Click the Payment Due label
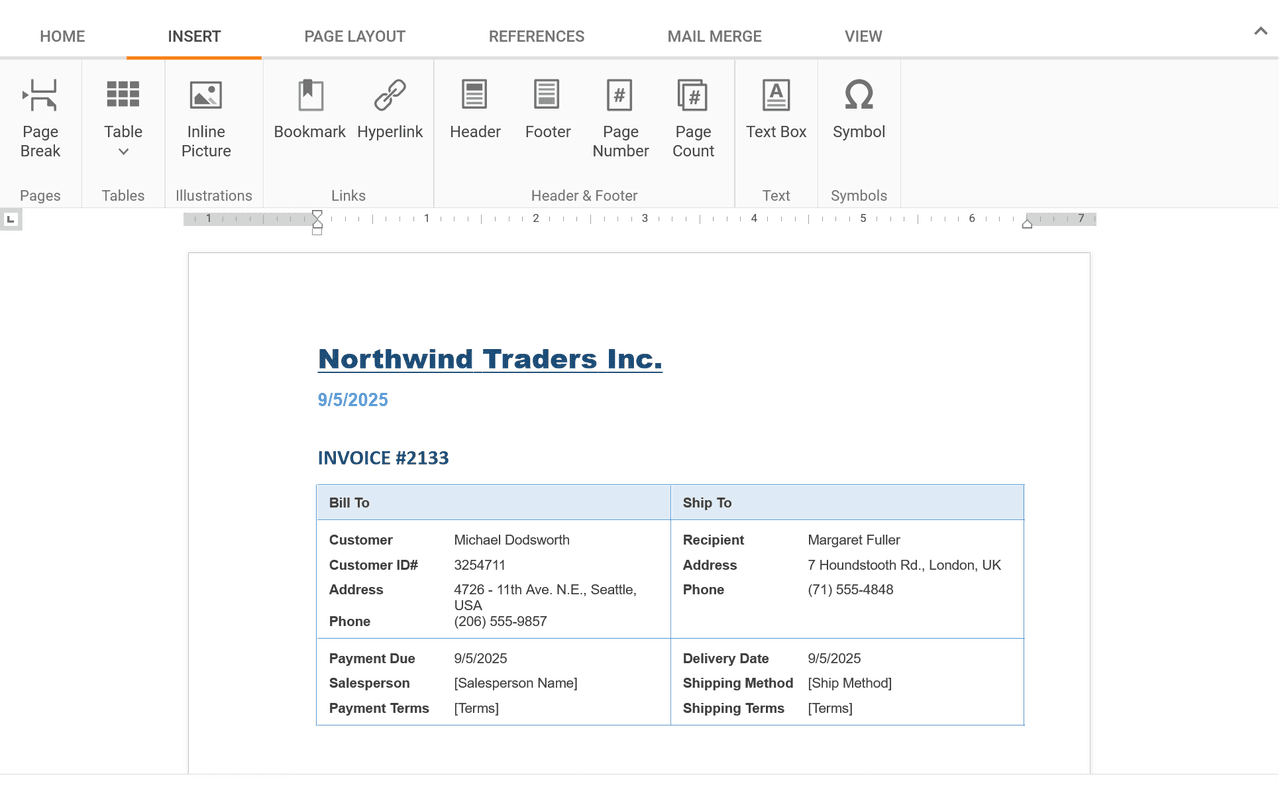This screenshot has width=1280, height=799. pyautogui.click(x=372, y=659)
